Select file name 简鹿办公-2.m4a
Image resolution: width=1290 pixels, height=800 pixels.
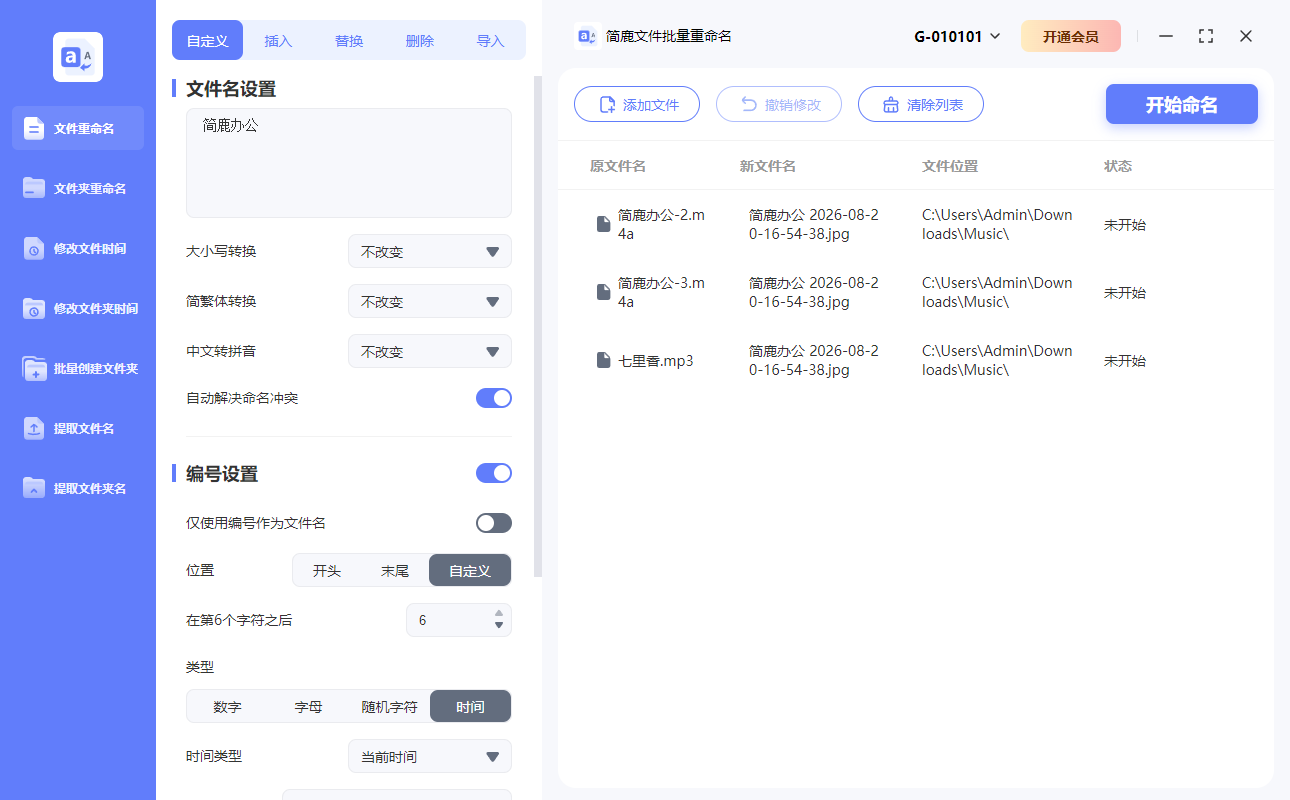pyautogui.click(x=661, y=224)
